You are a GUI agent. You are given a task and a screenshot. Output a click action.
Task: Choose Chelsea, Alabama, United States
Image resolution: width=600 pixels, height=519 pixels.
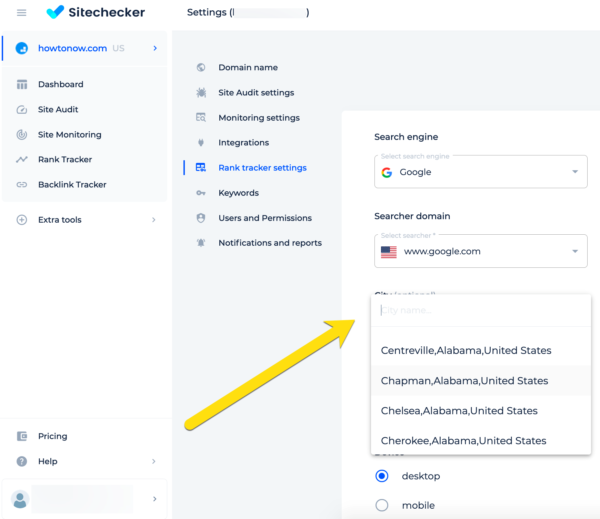tap(481, 411)
